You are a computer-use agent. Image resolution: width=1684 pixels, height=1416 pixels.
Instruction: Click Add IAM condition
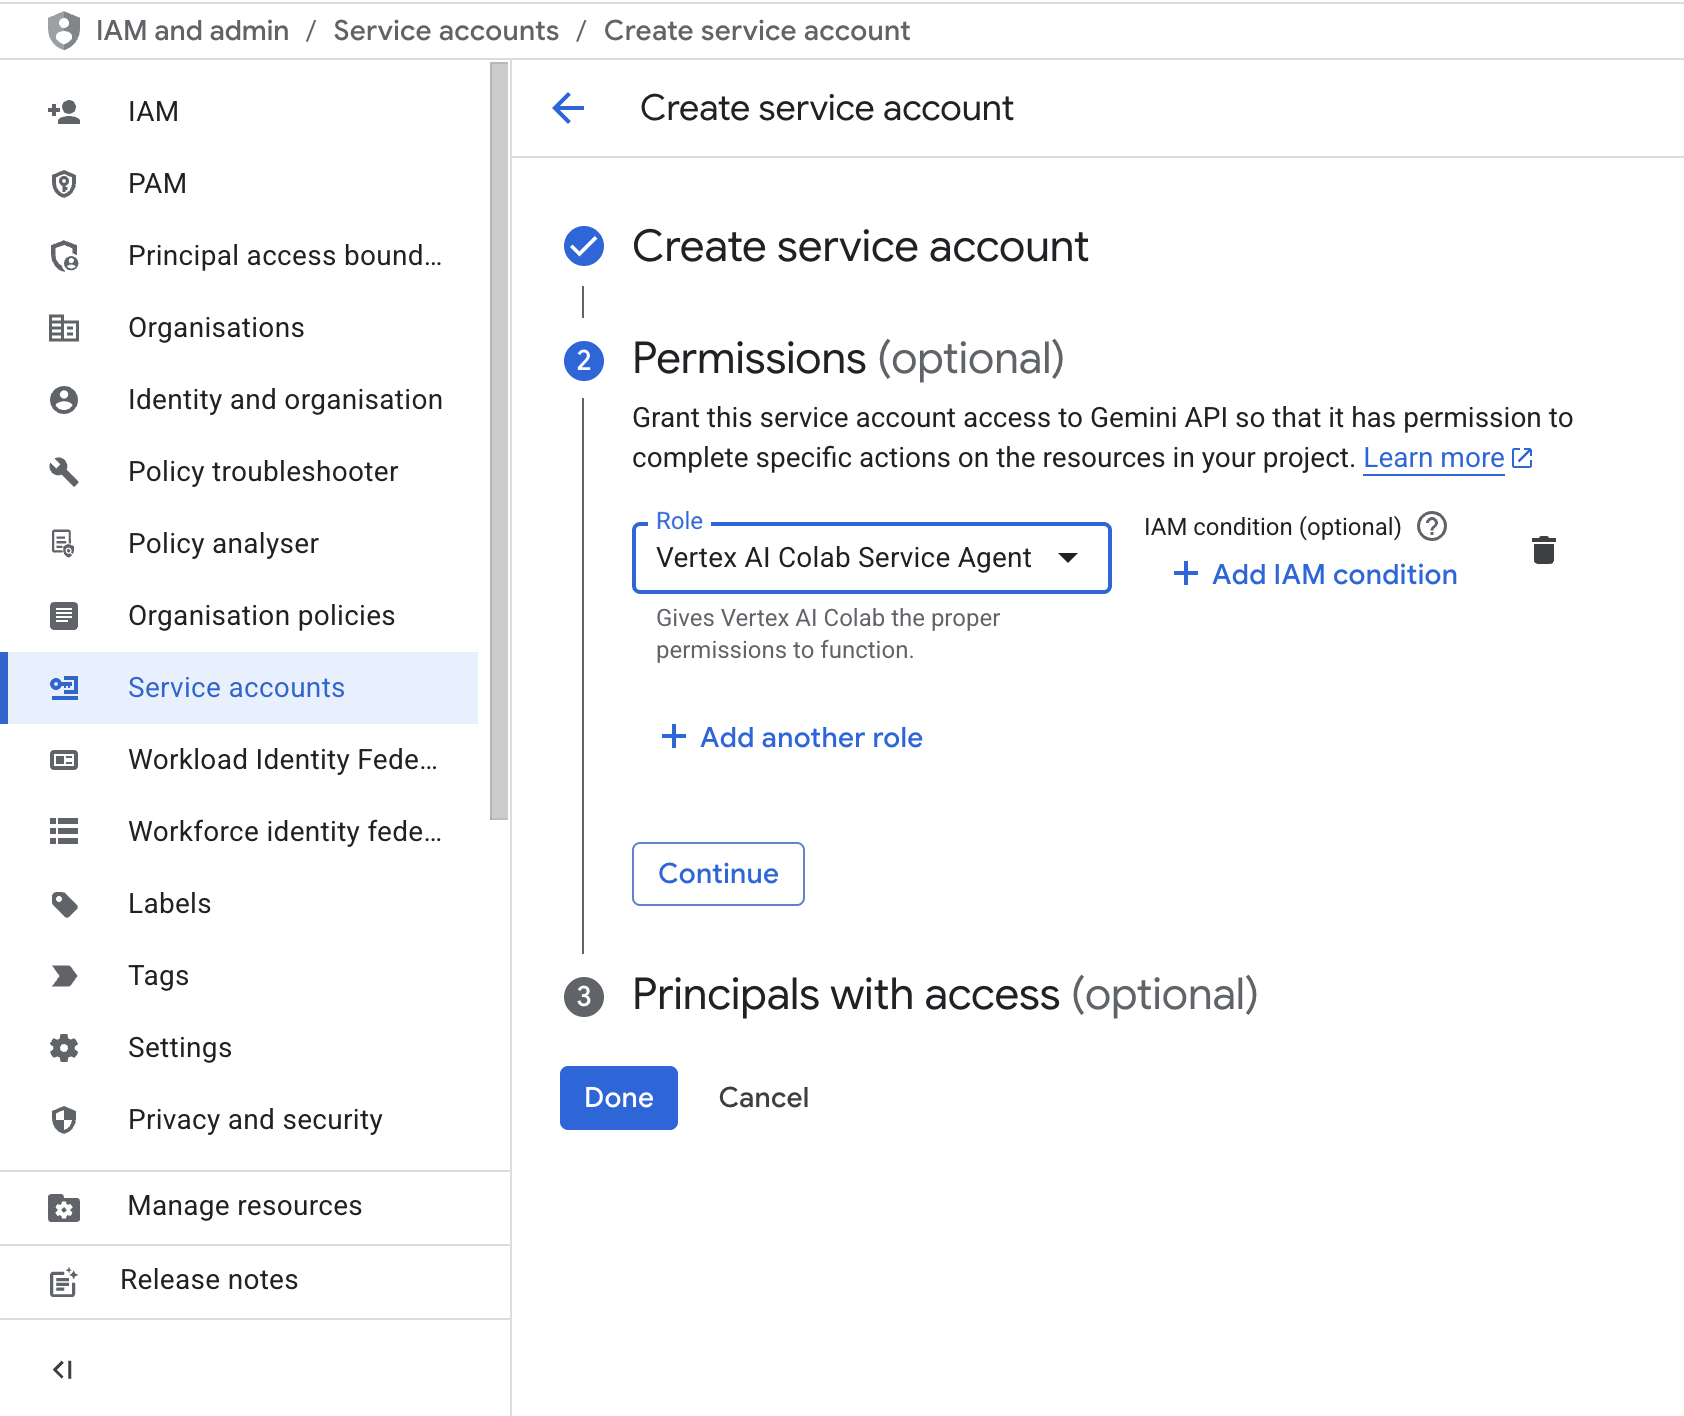click(1315, 574)
